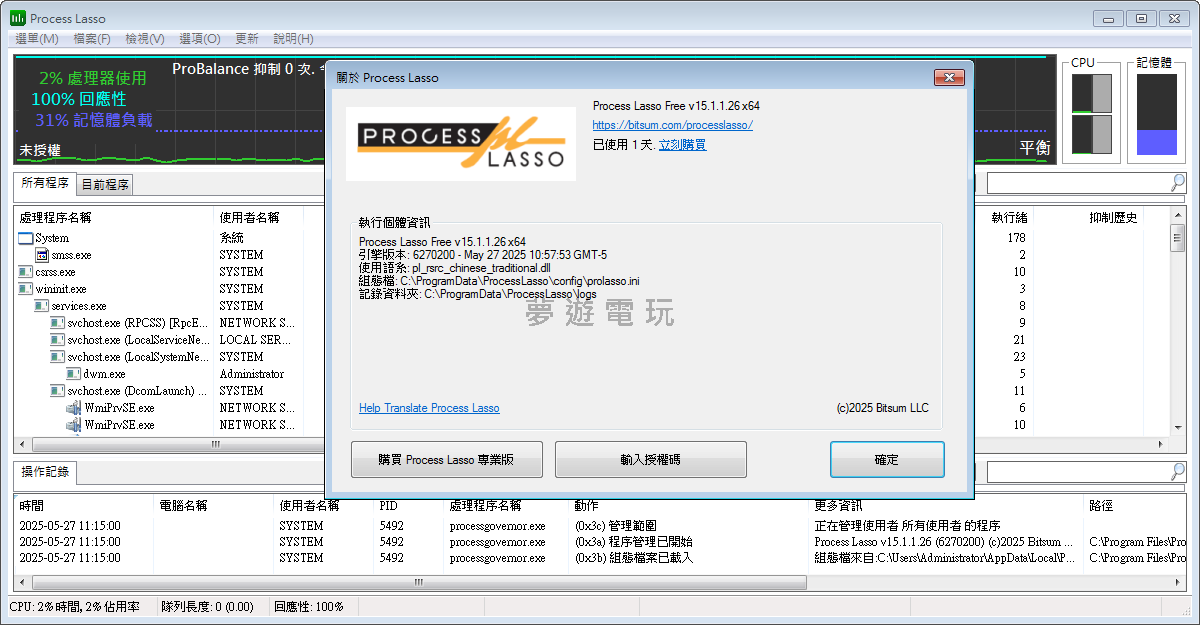Viewport: 1200px width, 625px height.
Task: Click the magnifier icon in the log search box
Action: pyautogui.click(x=1177, y=471)
